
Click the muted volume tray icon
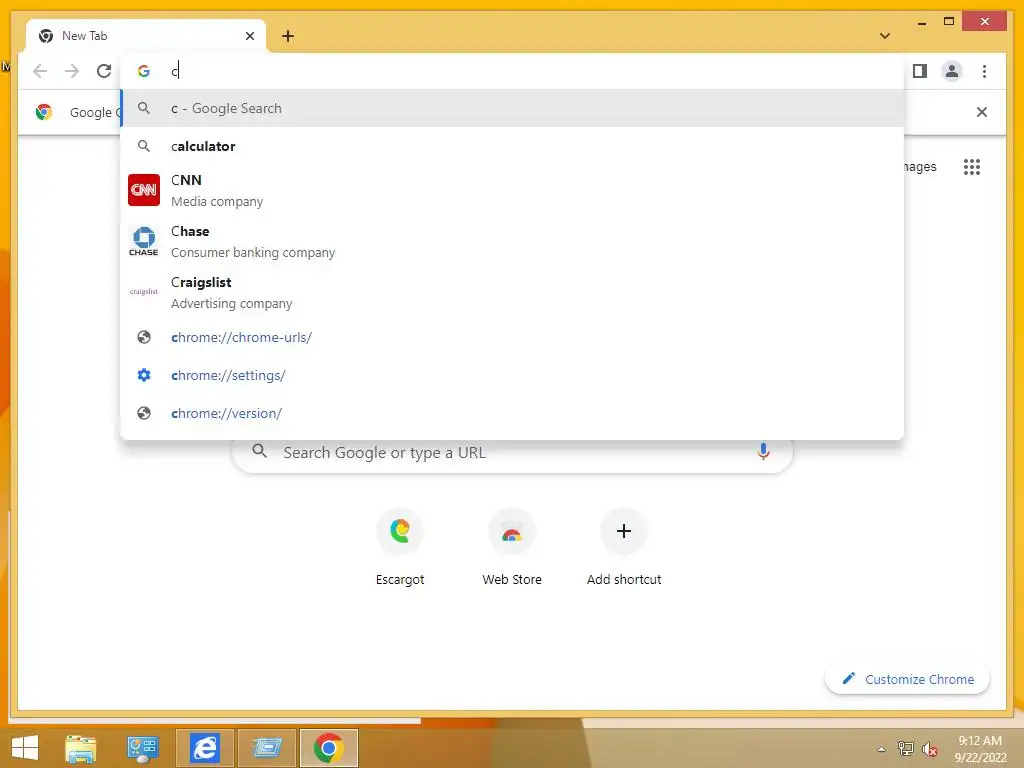point(930,749)
